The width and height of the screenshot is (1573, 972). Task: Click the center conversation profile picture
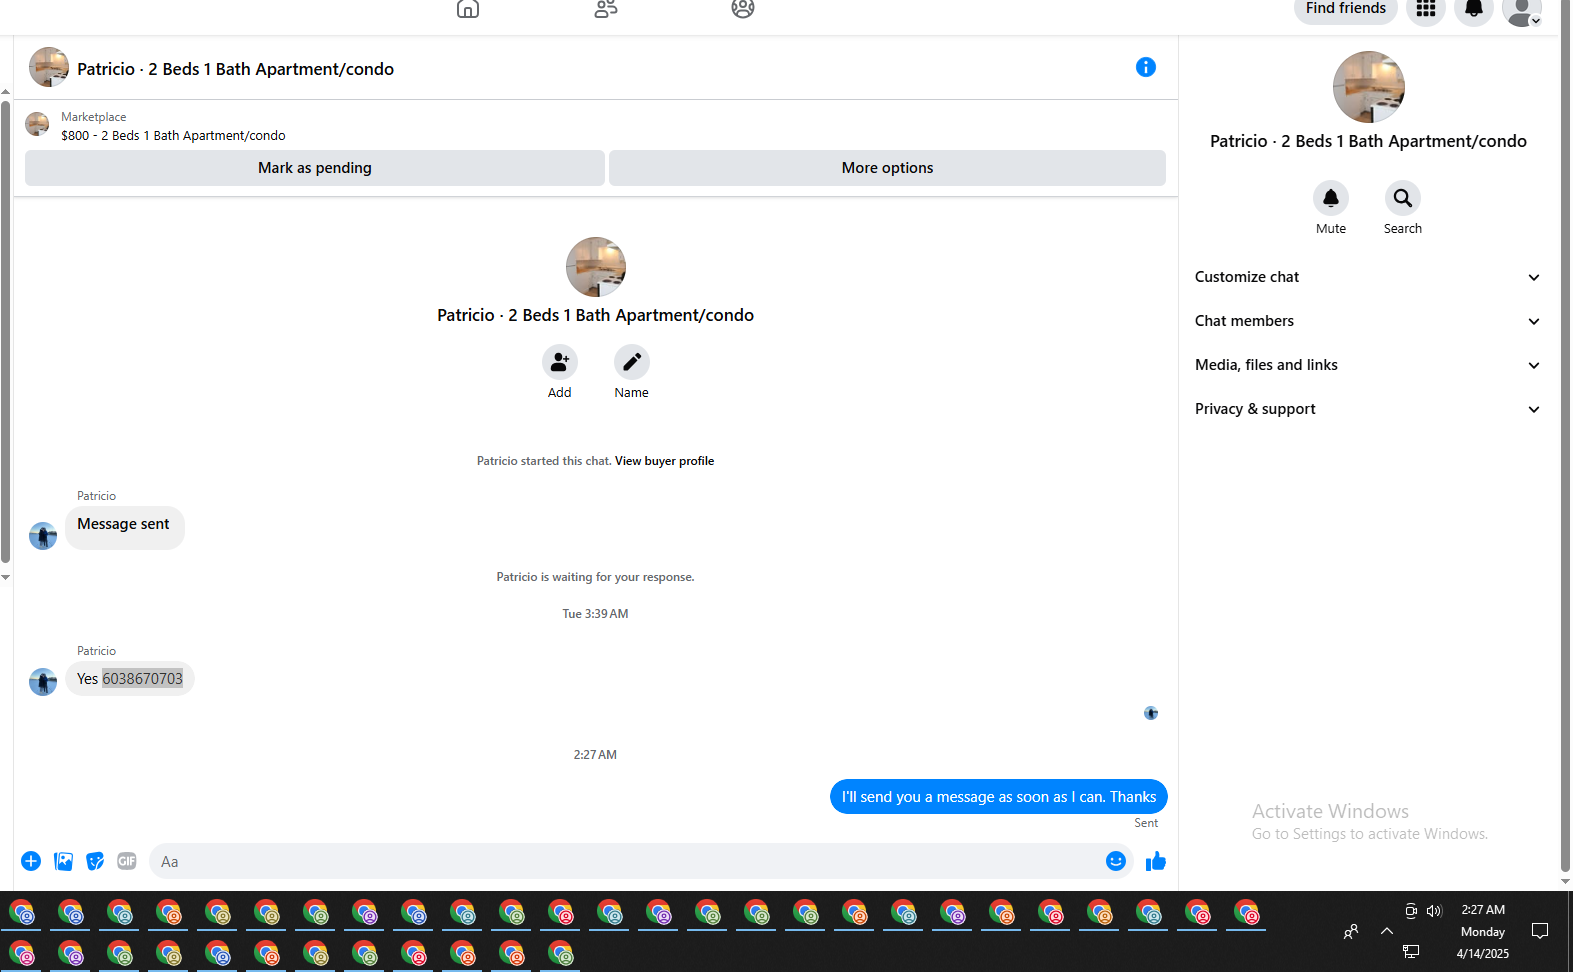596,267
